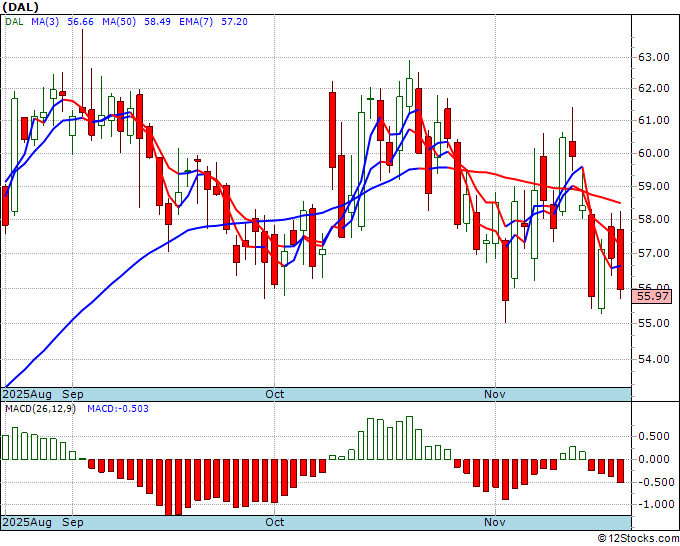This screenshot has height=546, width=680.
Task: Click the MA(3) value 56.66
Action: pos(80,22)
